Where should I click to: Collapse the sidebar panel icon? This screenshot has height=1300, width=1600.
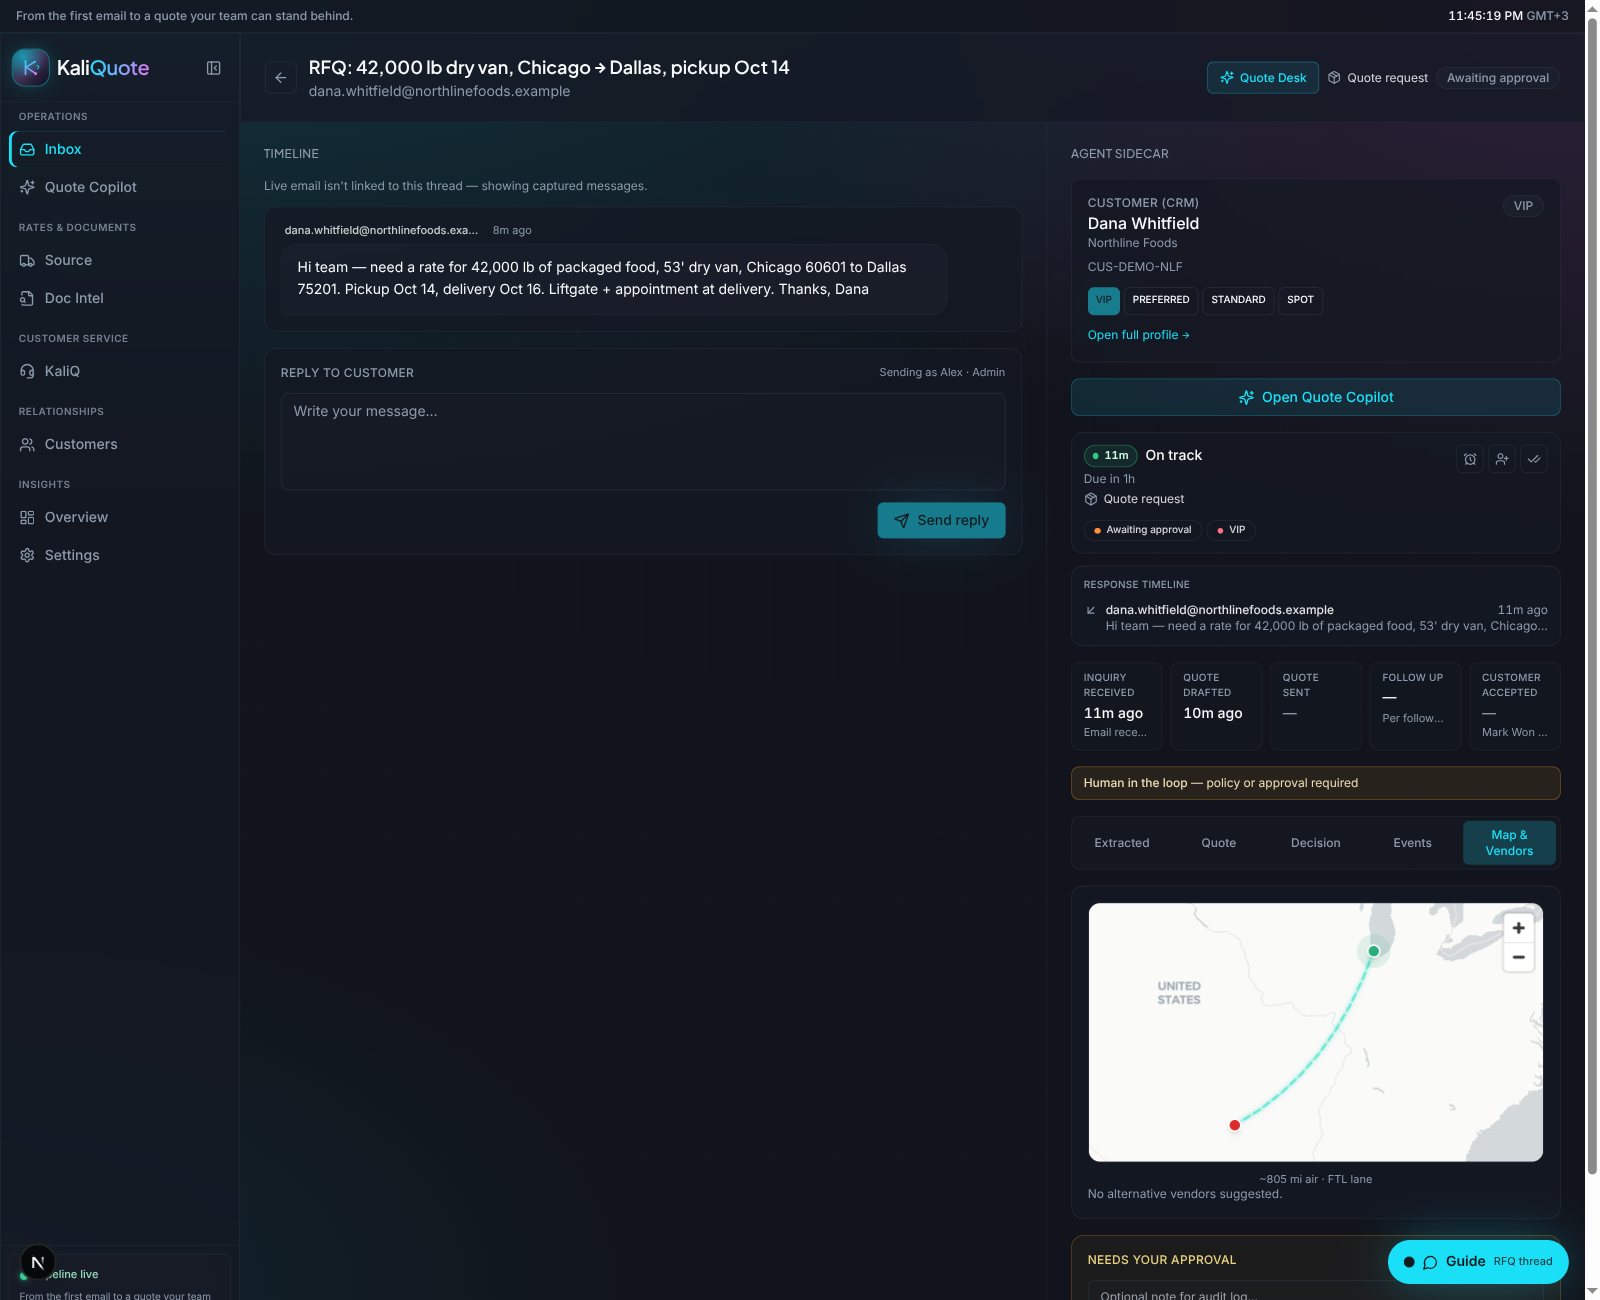tap(213, 68)
